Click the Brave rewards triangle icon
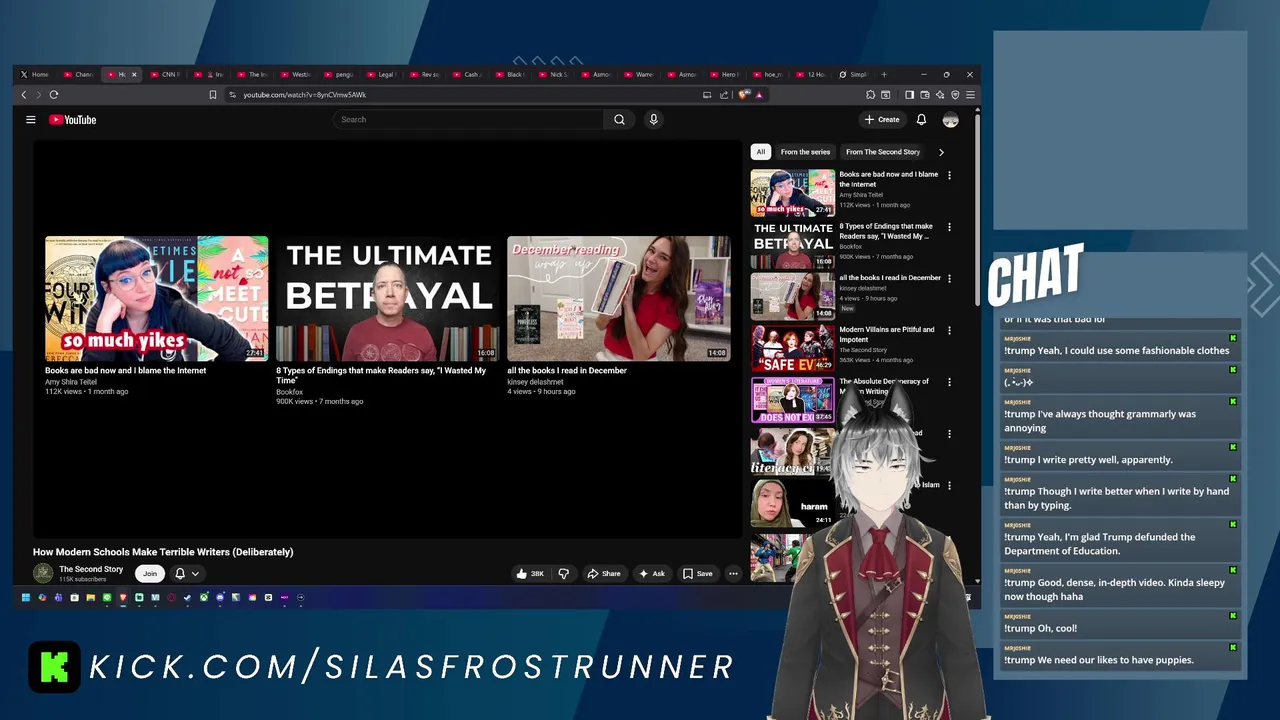This screenshot has height=720, width=1280. click(759, 95)
